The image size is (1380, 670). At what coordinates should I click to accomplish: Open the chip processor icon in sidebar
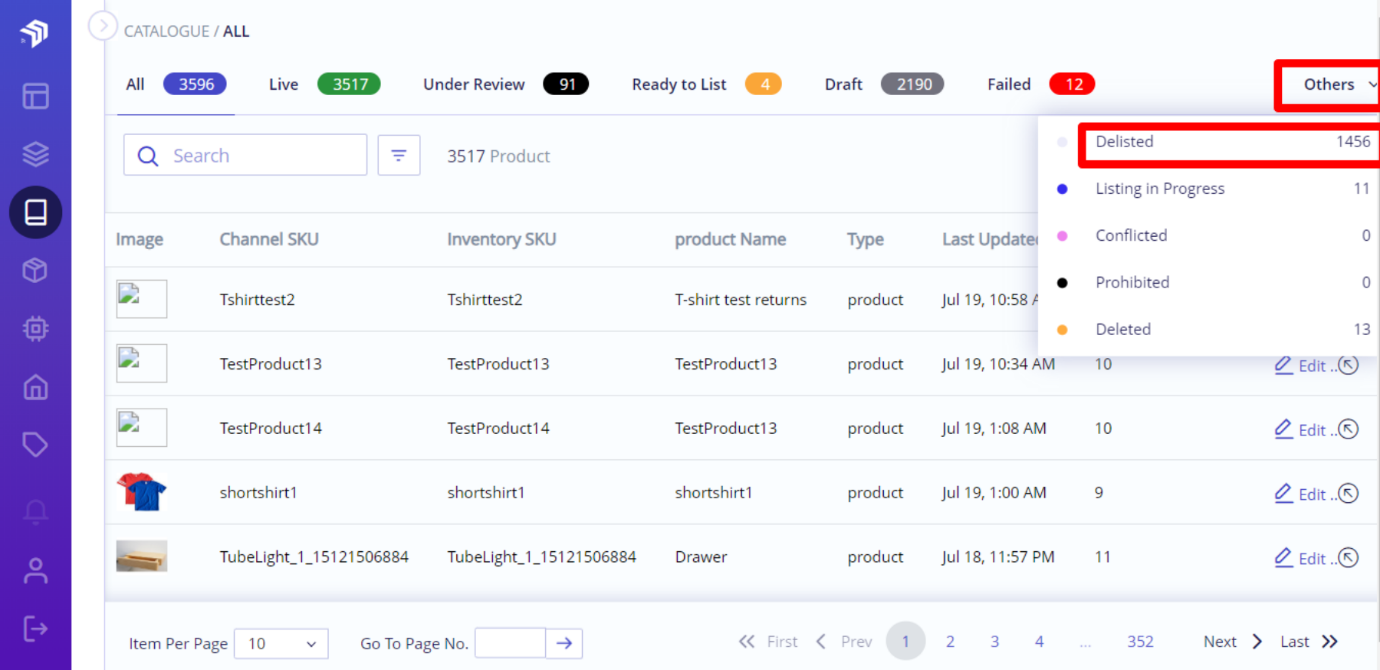point(36,328)
